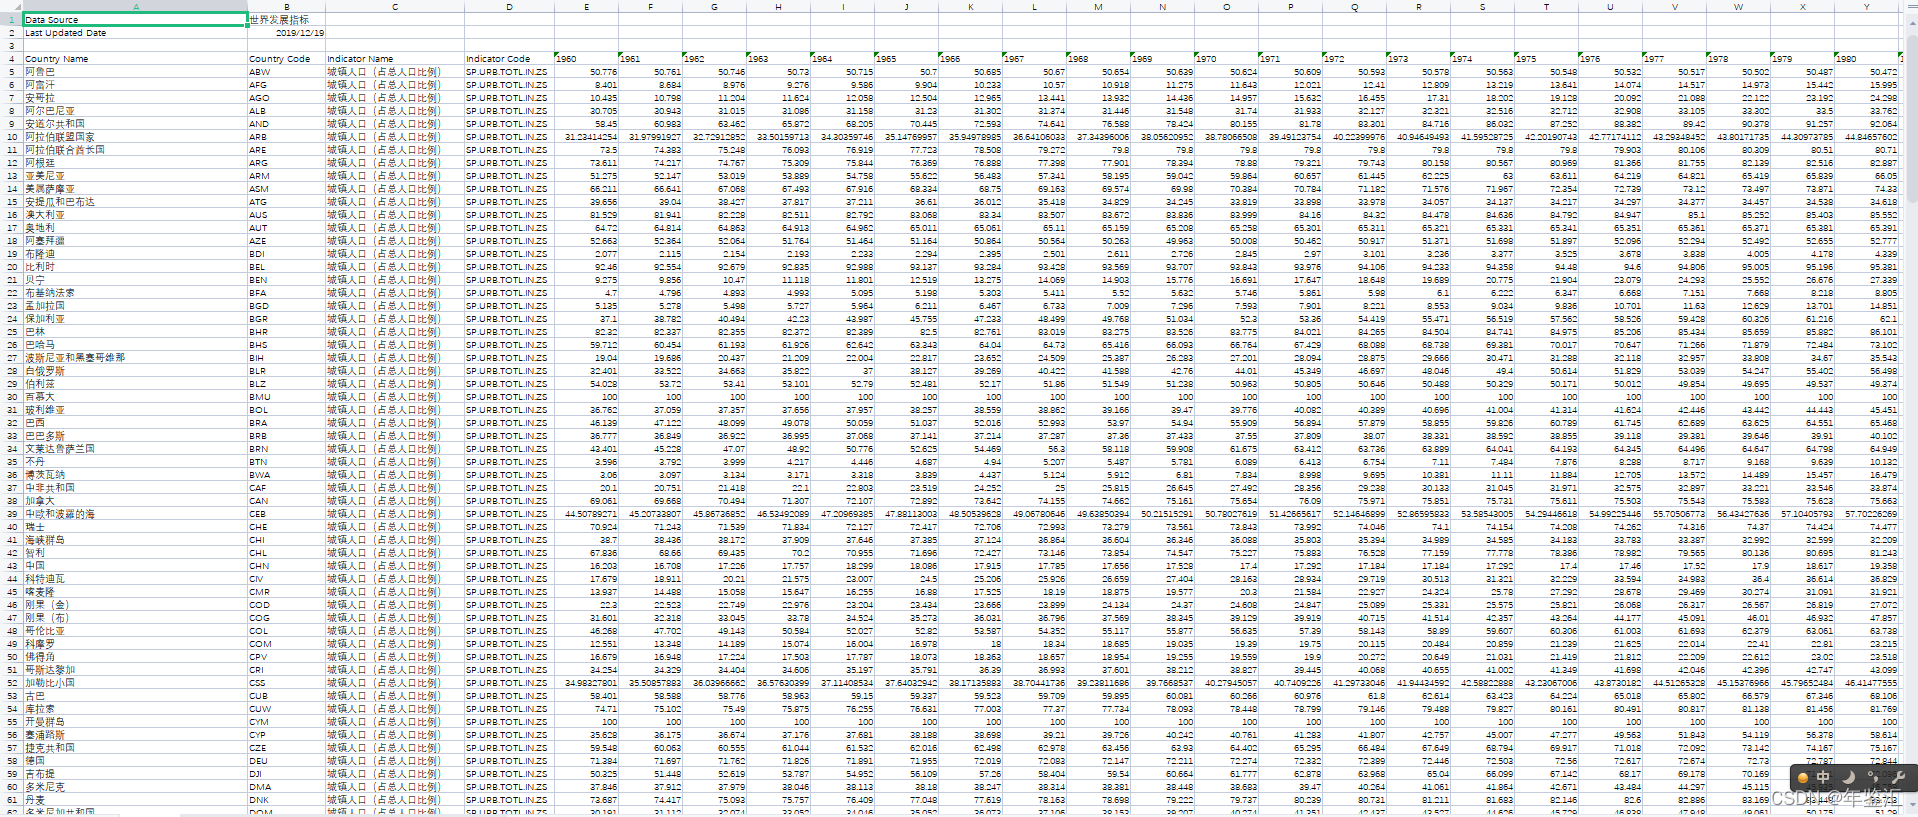The height and width of the screenshot is (817, 1918).
Task: Click the 'AFG' country code cell
Action: (286, 84)
